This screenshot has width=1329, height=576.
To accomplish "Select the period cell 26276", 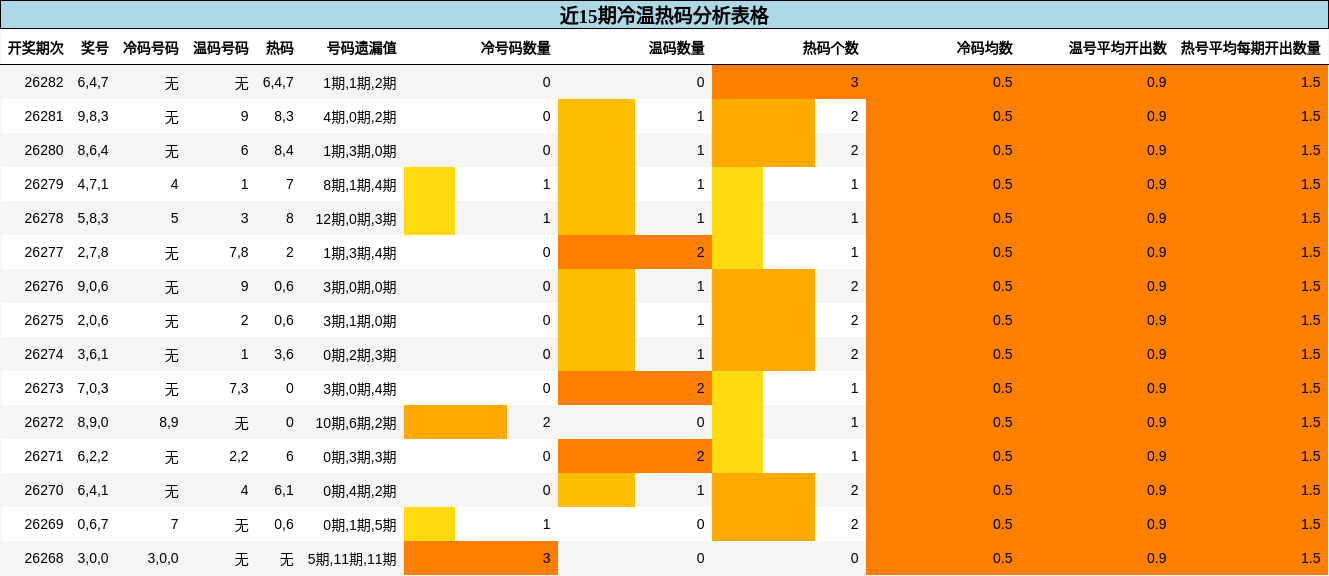I will (44, 286).
